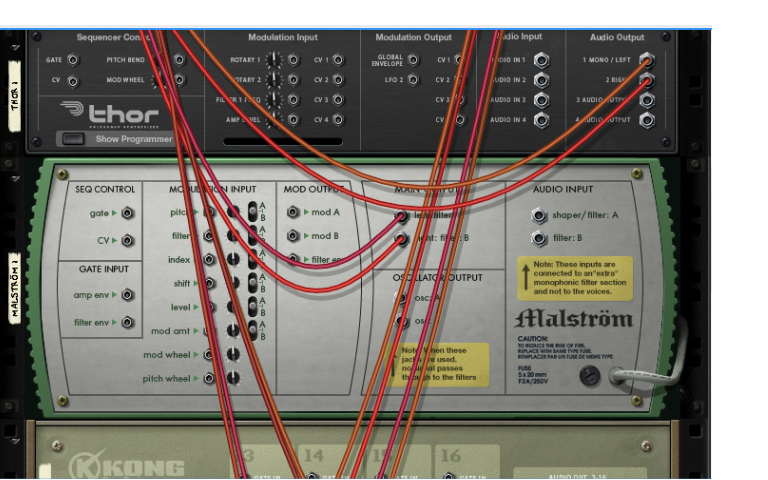Screen dimensions: 768x480
Task: Click Malström main output left filter A jack
Action: (x=401, y=216)
